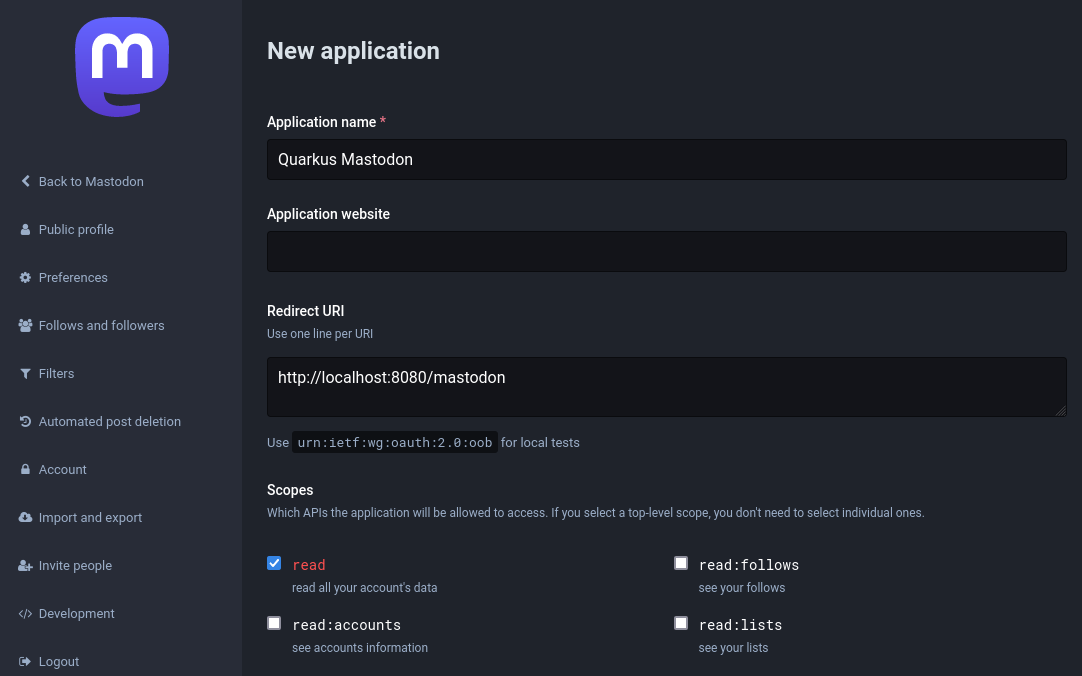Open the Invite people page
Viewport: 1082px width, 676px height.
tap(75, 566)
